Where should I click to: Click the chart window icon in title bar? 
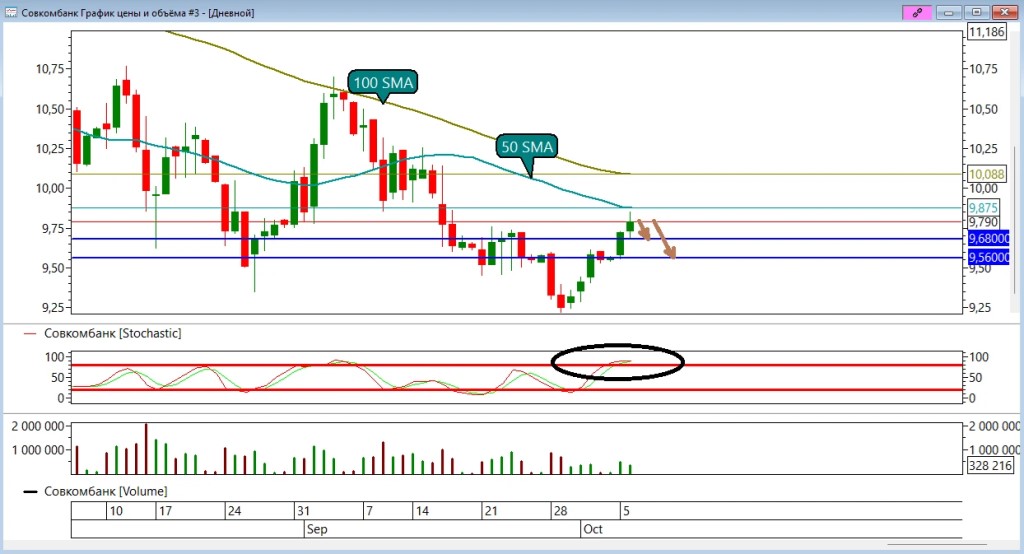(x=10, y=12)
